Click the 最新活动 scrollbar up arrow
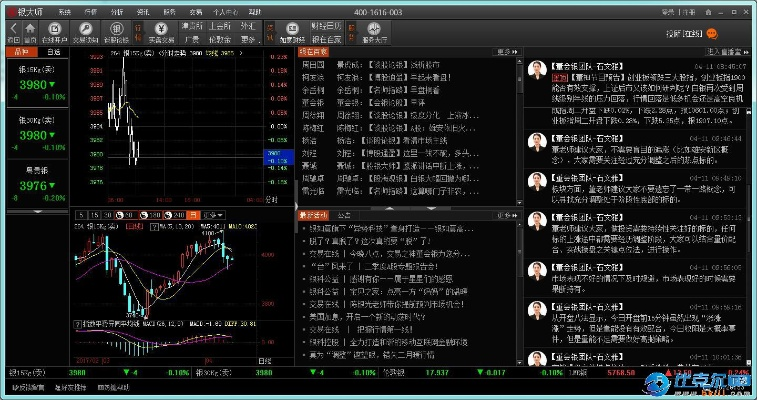This screenshot has width=757, height=400. coord(519,224)
